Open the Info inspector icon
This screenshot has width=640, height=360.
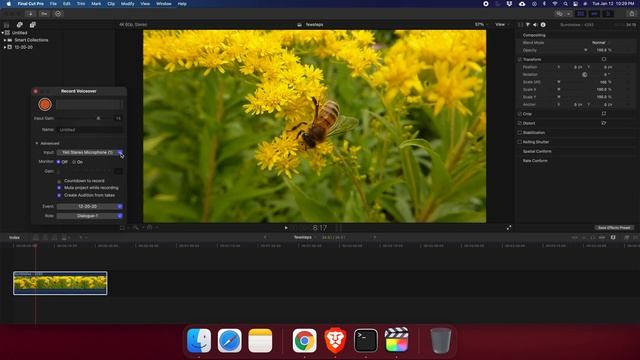[543, 25]
